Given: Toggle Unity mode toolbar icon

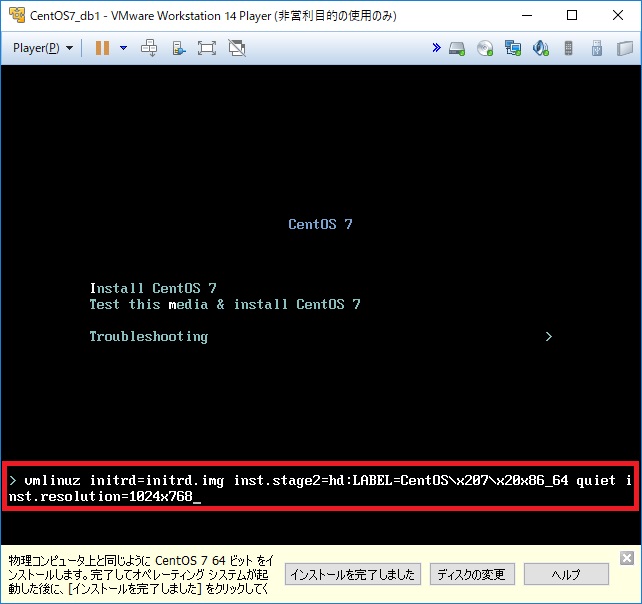Looking at the screenshot, I should [x=237, y=48].
